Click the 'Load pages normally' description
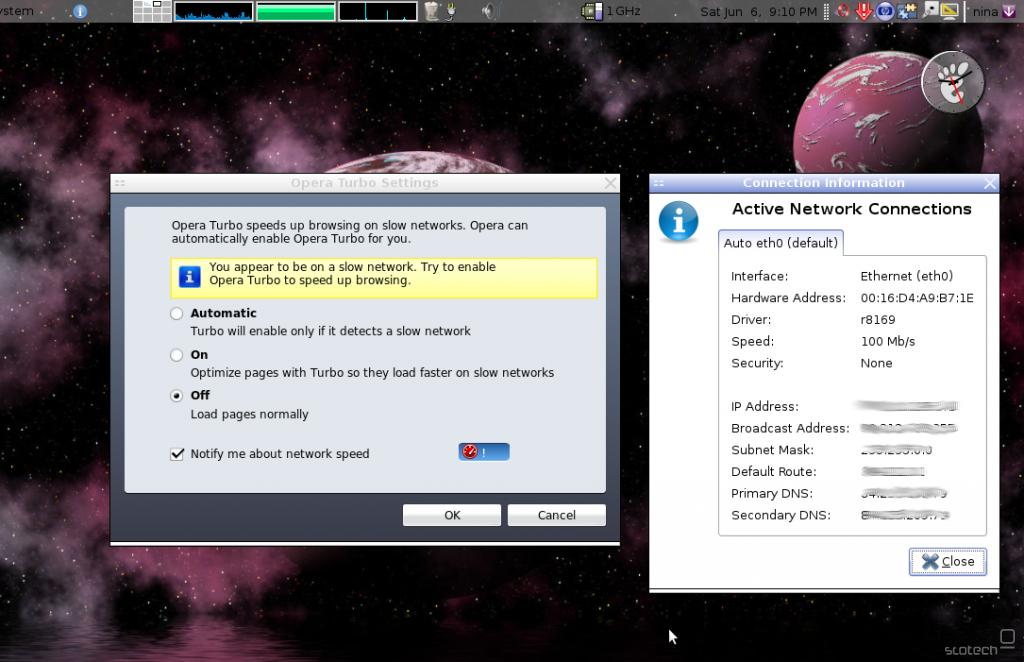The height and width of the screenshot is (662, 1024). (x=249, y=415)
